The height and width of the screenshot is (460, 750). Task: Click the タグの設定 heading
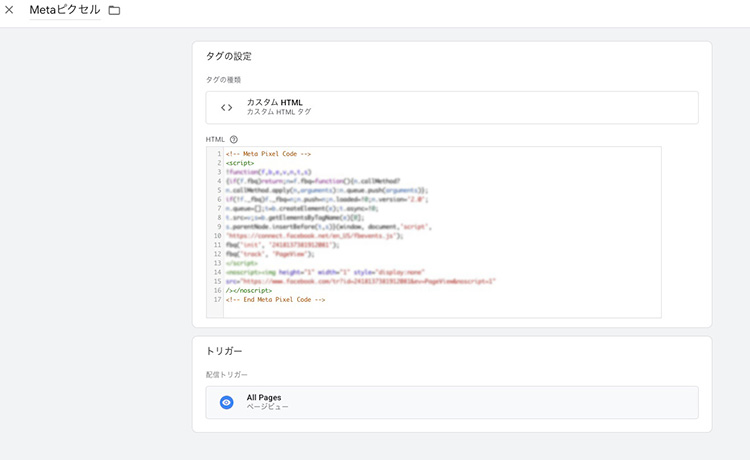pyautogui.click(x=229, y=56)
